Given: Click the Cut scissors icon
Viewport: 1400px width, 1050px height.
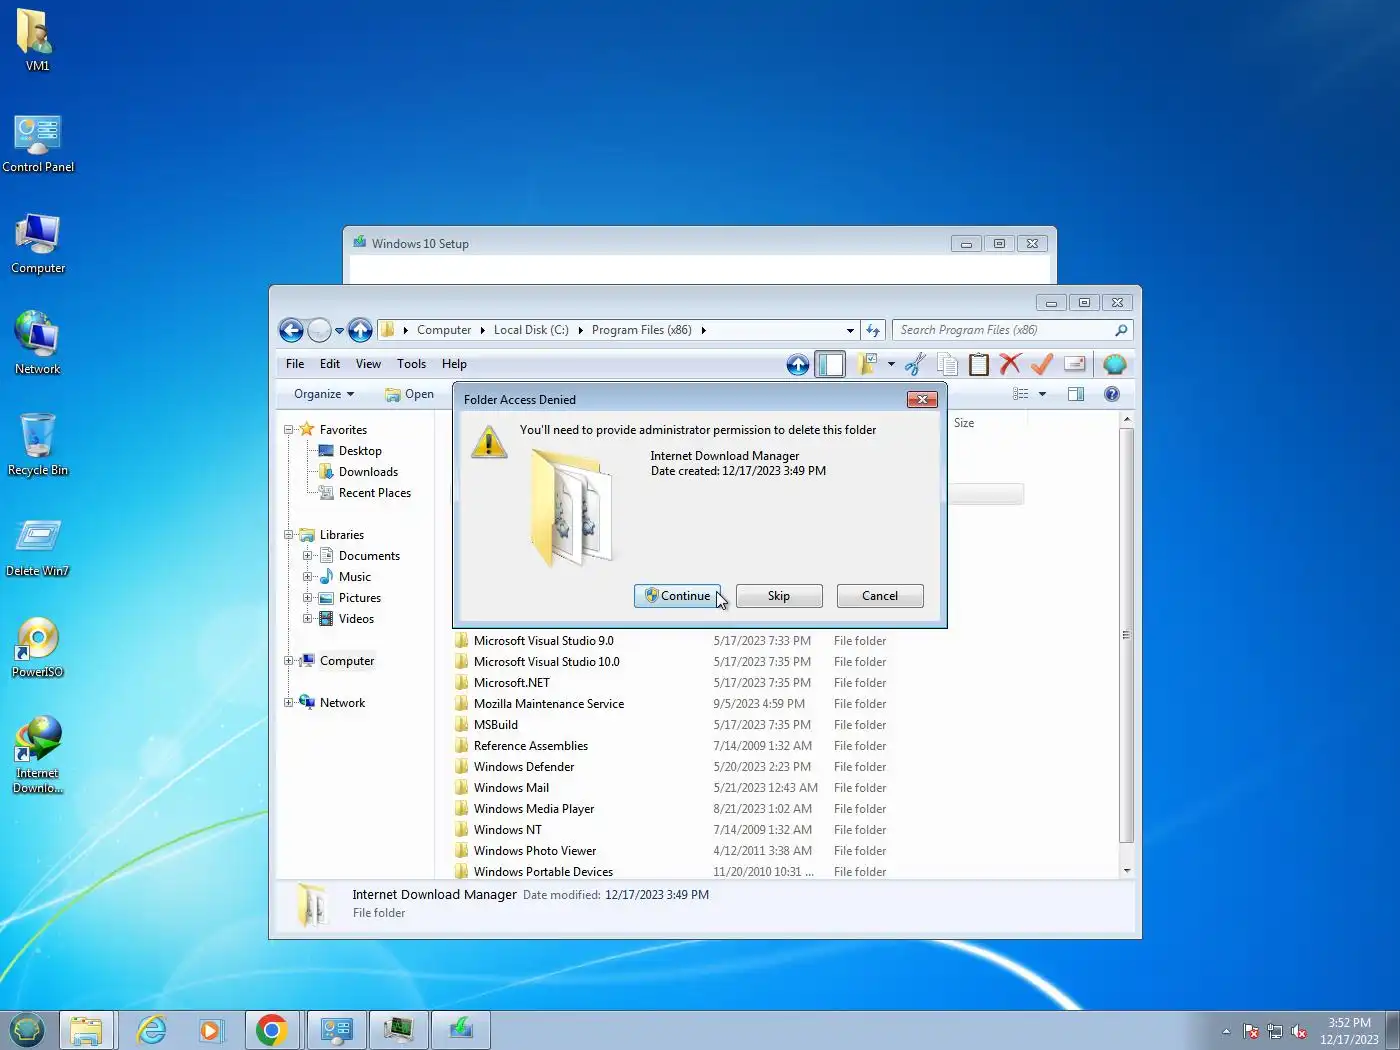Looking at the screenshot, I should point(914,364).
